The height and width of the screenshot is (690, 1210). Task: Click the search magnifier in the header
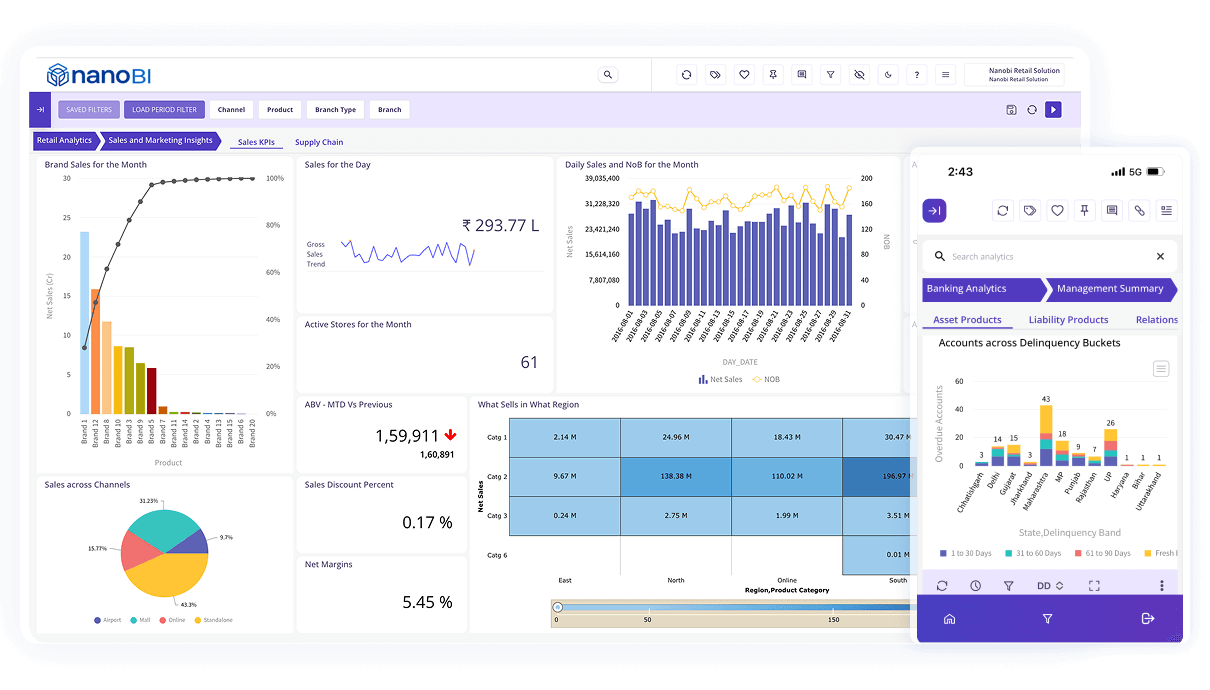(x=608, y=75)
